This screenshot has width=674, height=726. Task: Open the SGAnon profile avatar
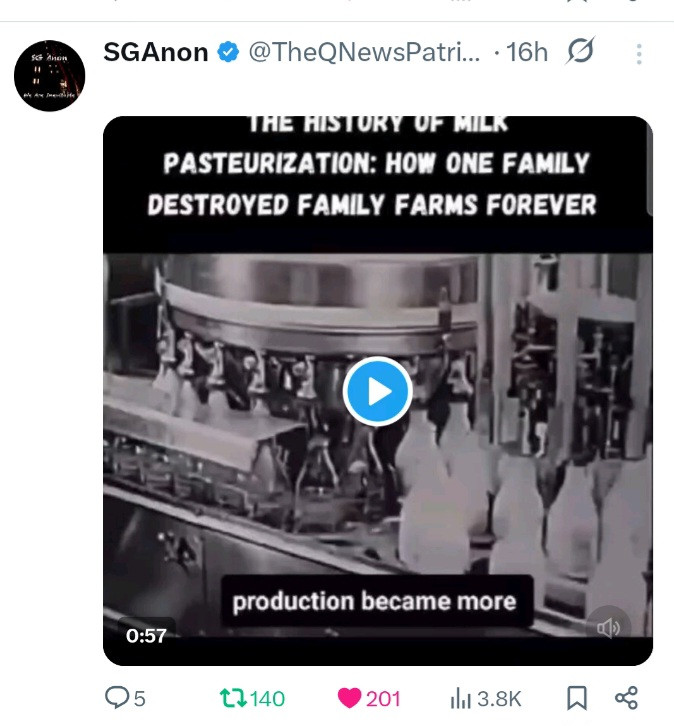point(49,76)
